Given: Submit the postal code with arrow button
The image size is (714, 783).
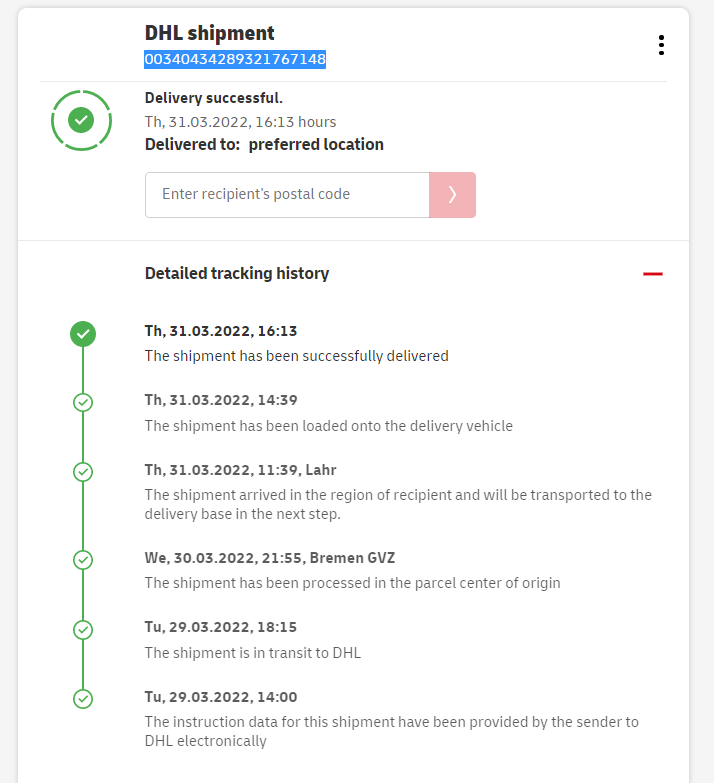Looking at the screenshot, I should (452, 194).
